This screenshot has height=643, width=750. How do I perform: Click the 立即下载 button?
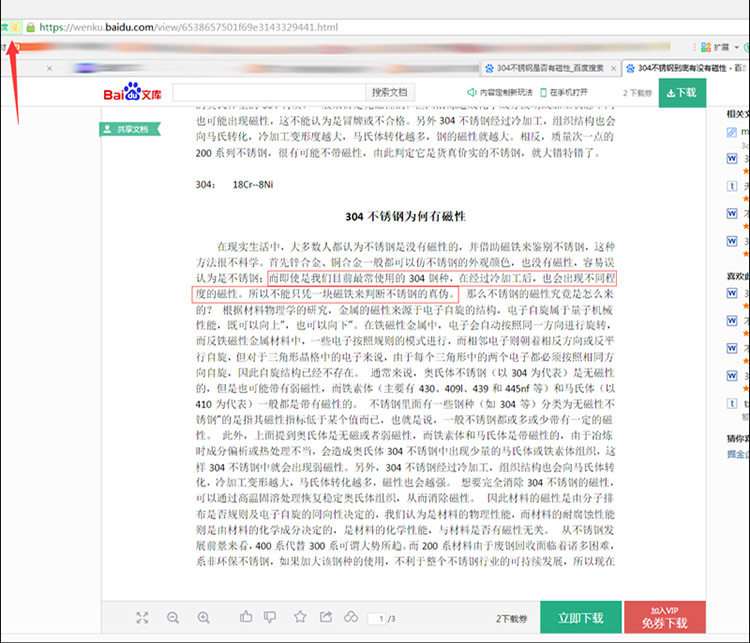(581, 618)
